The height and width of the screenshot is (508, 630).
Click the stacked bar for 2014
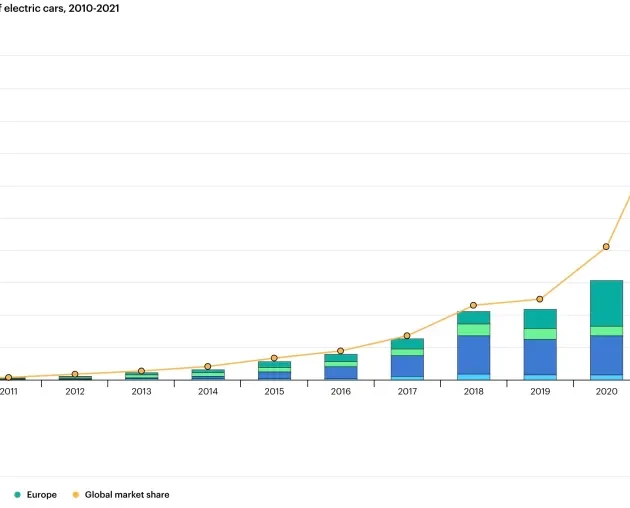click(x=208, y=375)
